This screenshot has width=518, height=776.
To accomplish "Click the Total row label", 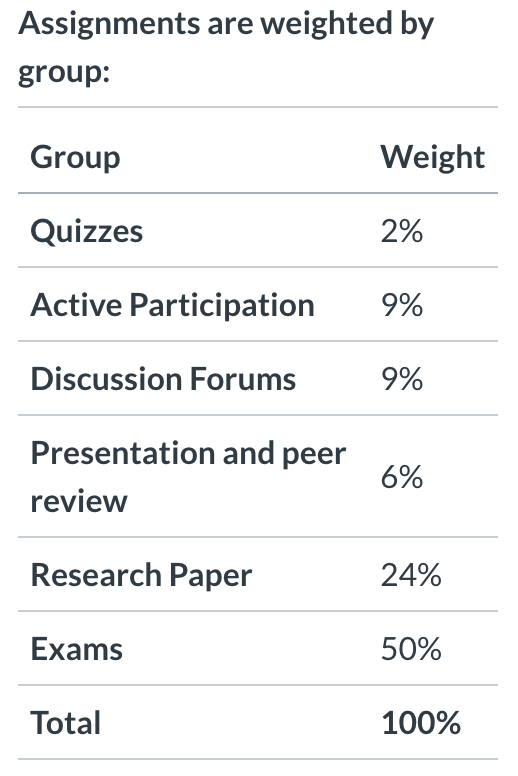I will (66, 723).
